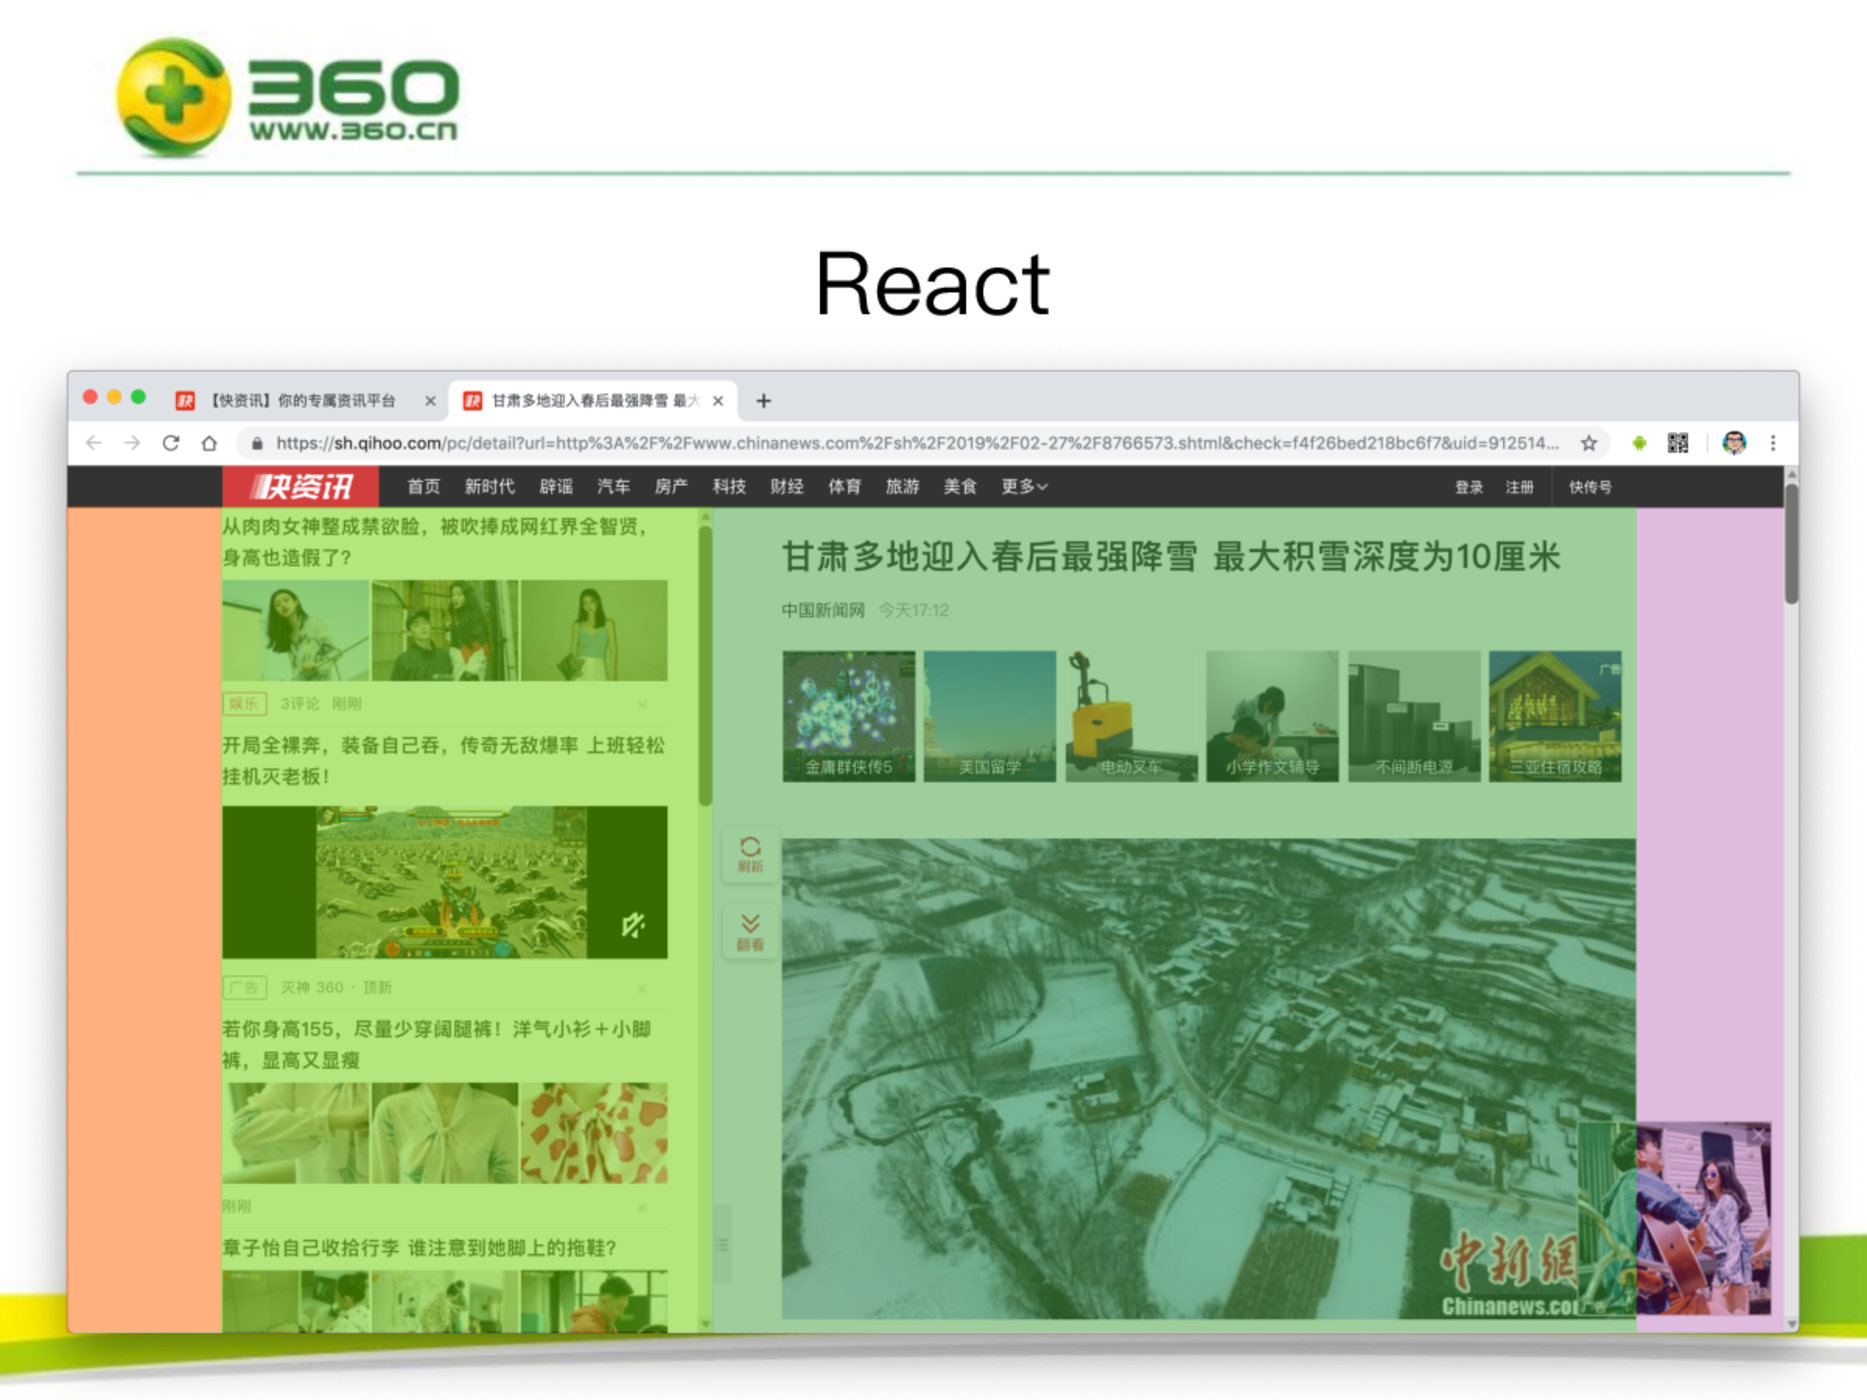Click the browser reload icon
The height and width of the screenshot is (1400, 1867).
pyautogui.click(x=171, y=443)
